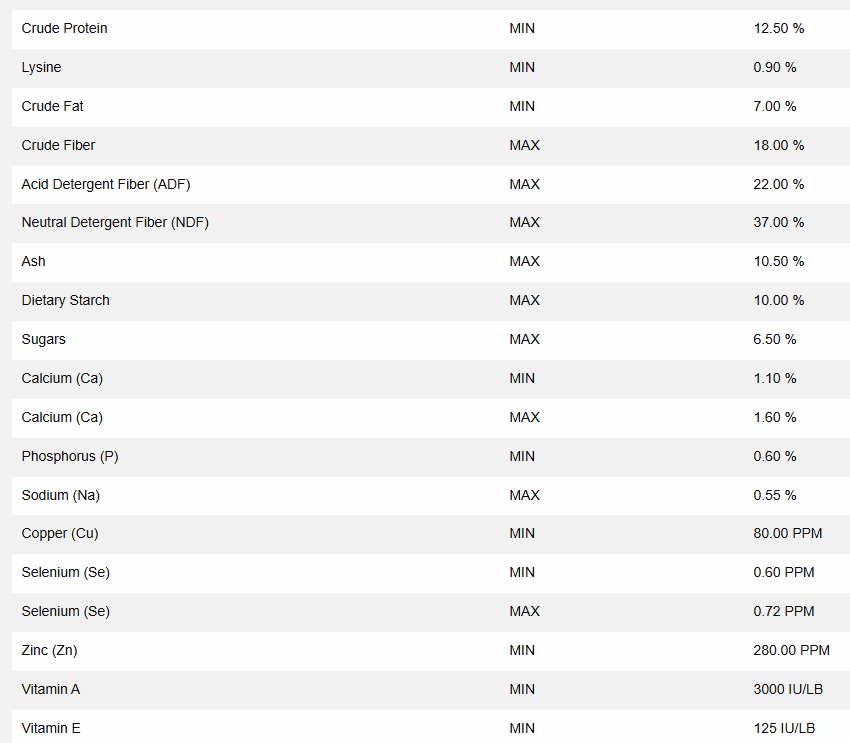Click the 1.60 % Calcium maximum value
850x743 pixels.
(774, 417)
